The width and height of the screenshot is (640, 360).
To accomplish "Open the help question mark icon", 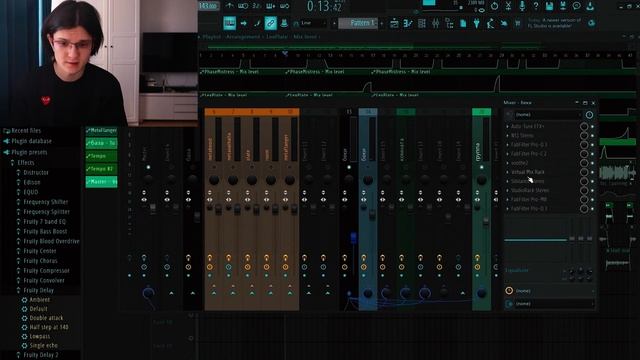I will [x=536, y=6].
